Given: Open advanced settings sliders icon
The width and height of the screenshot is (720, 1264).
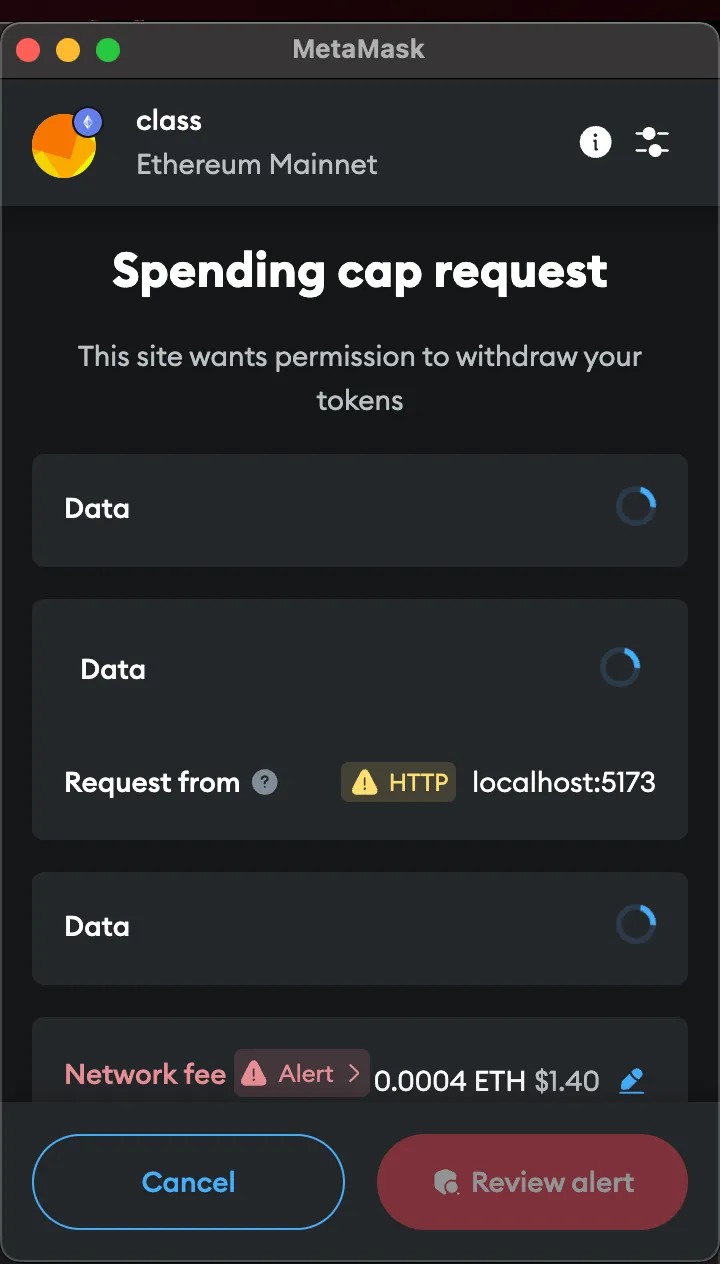Looking at the screenshot, I should pos(652,142).
